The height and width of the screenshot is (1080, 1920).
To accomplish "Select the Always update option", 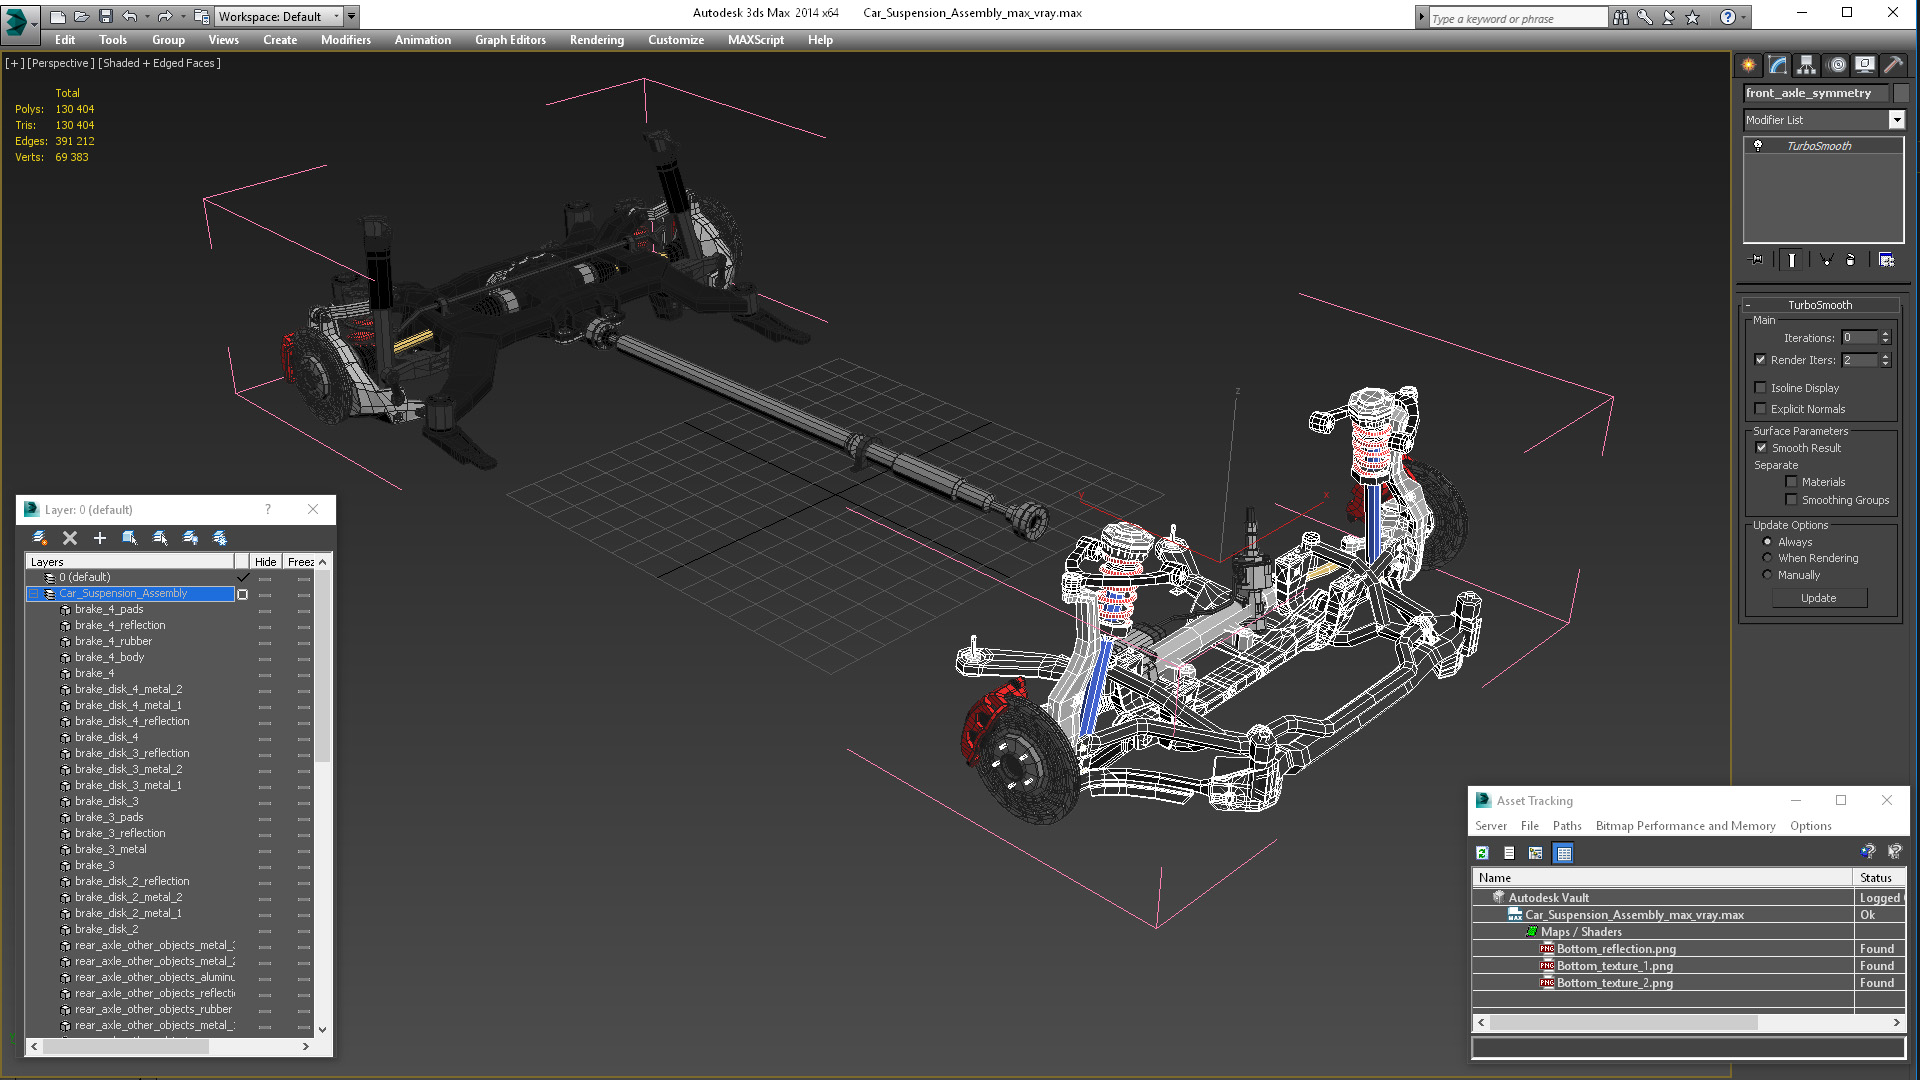I will click(x=1767, y=542).
